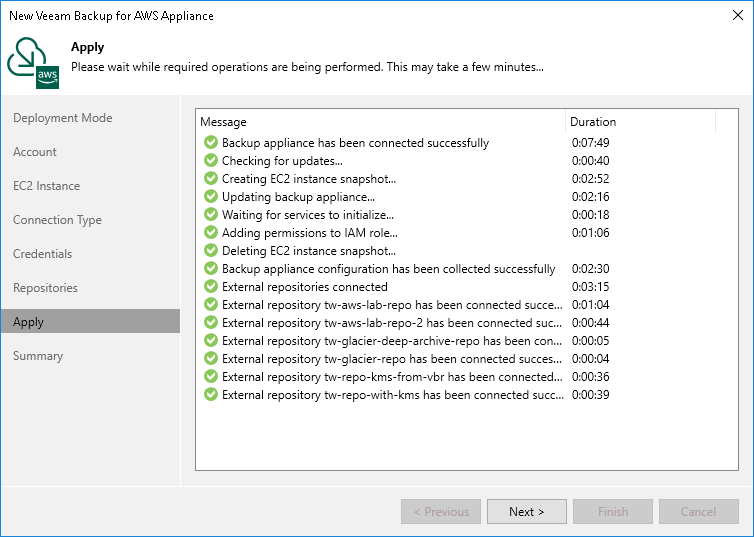Go to the EC2 Instance step
Screen dimensions: 754x537
pos(46,186)
